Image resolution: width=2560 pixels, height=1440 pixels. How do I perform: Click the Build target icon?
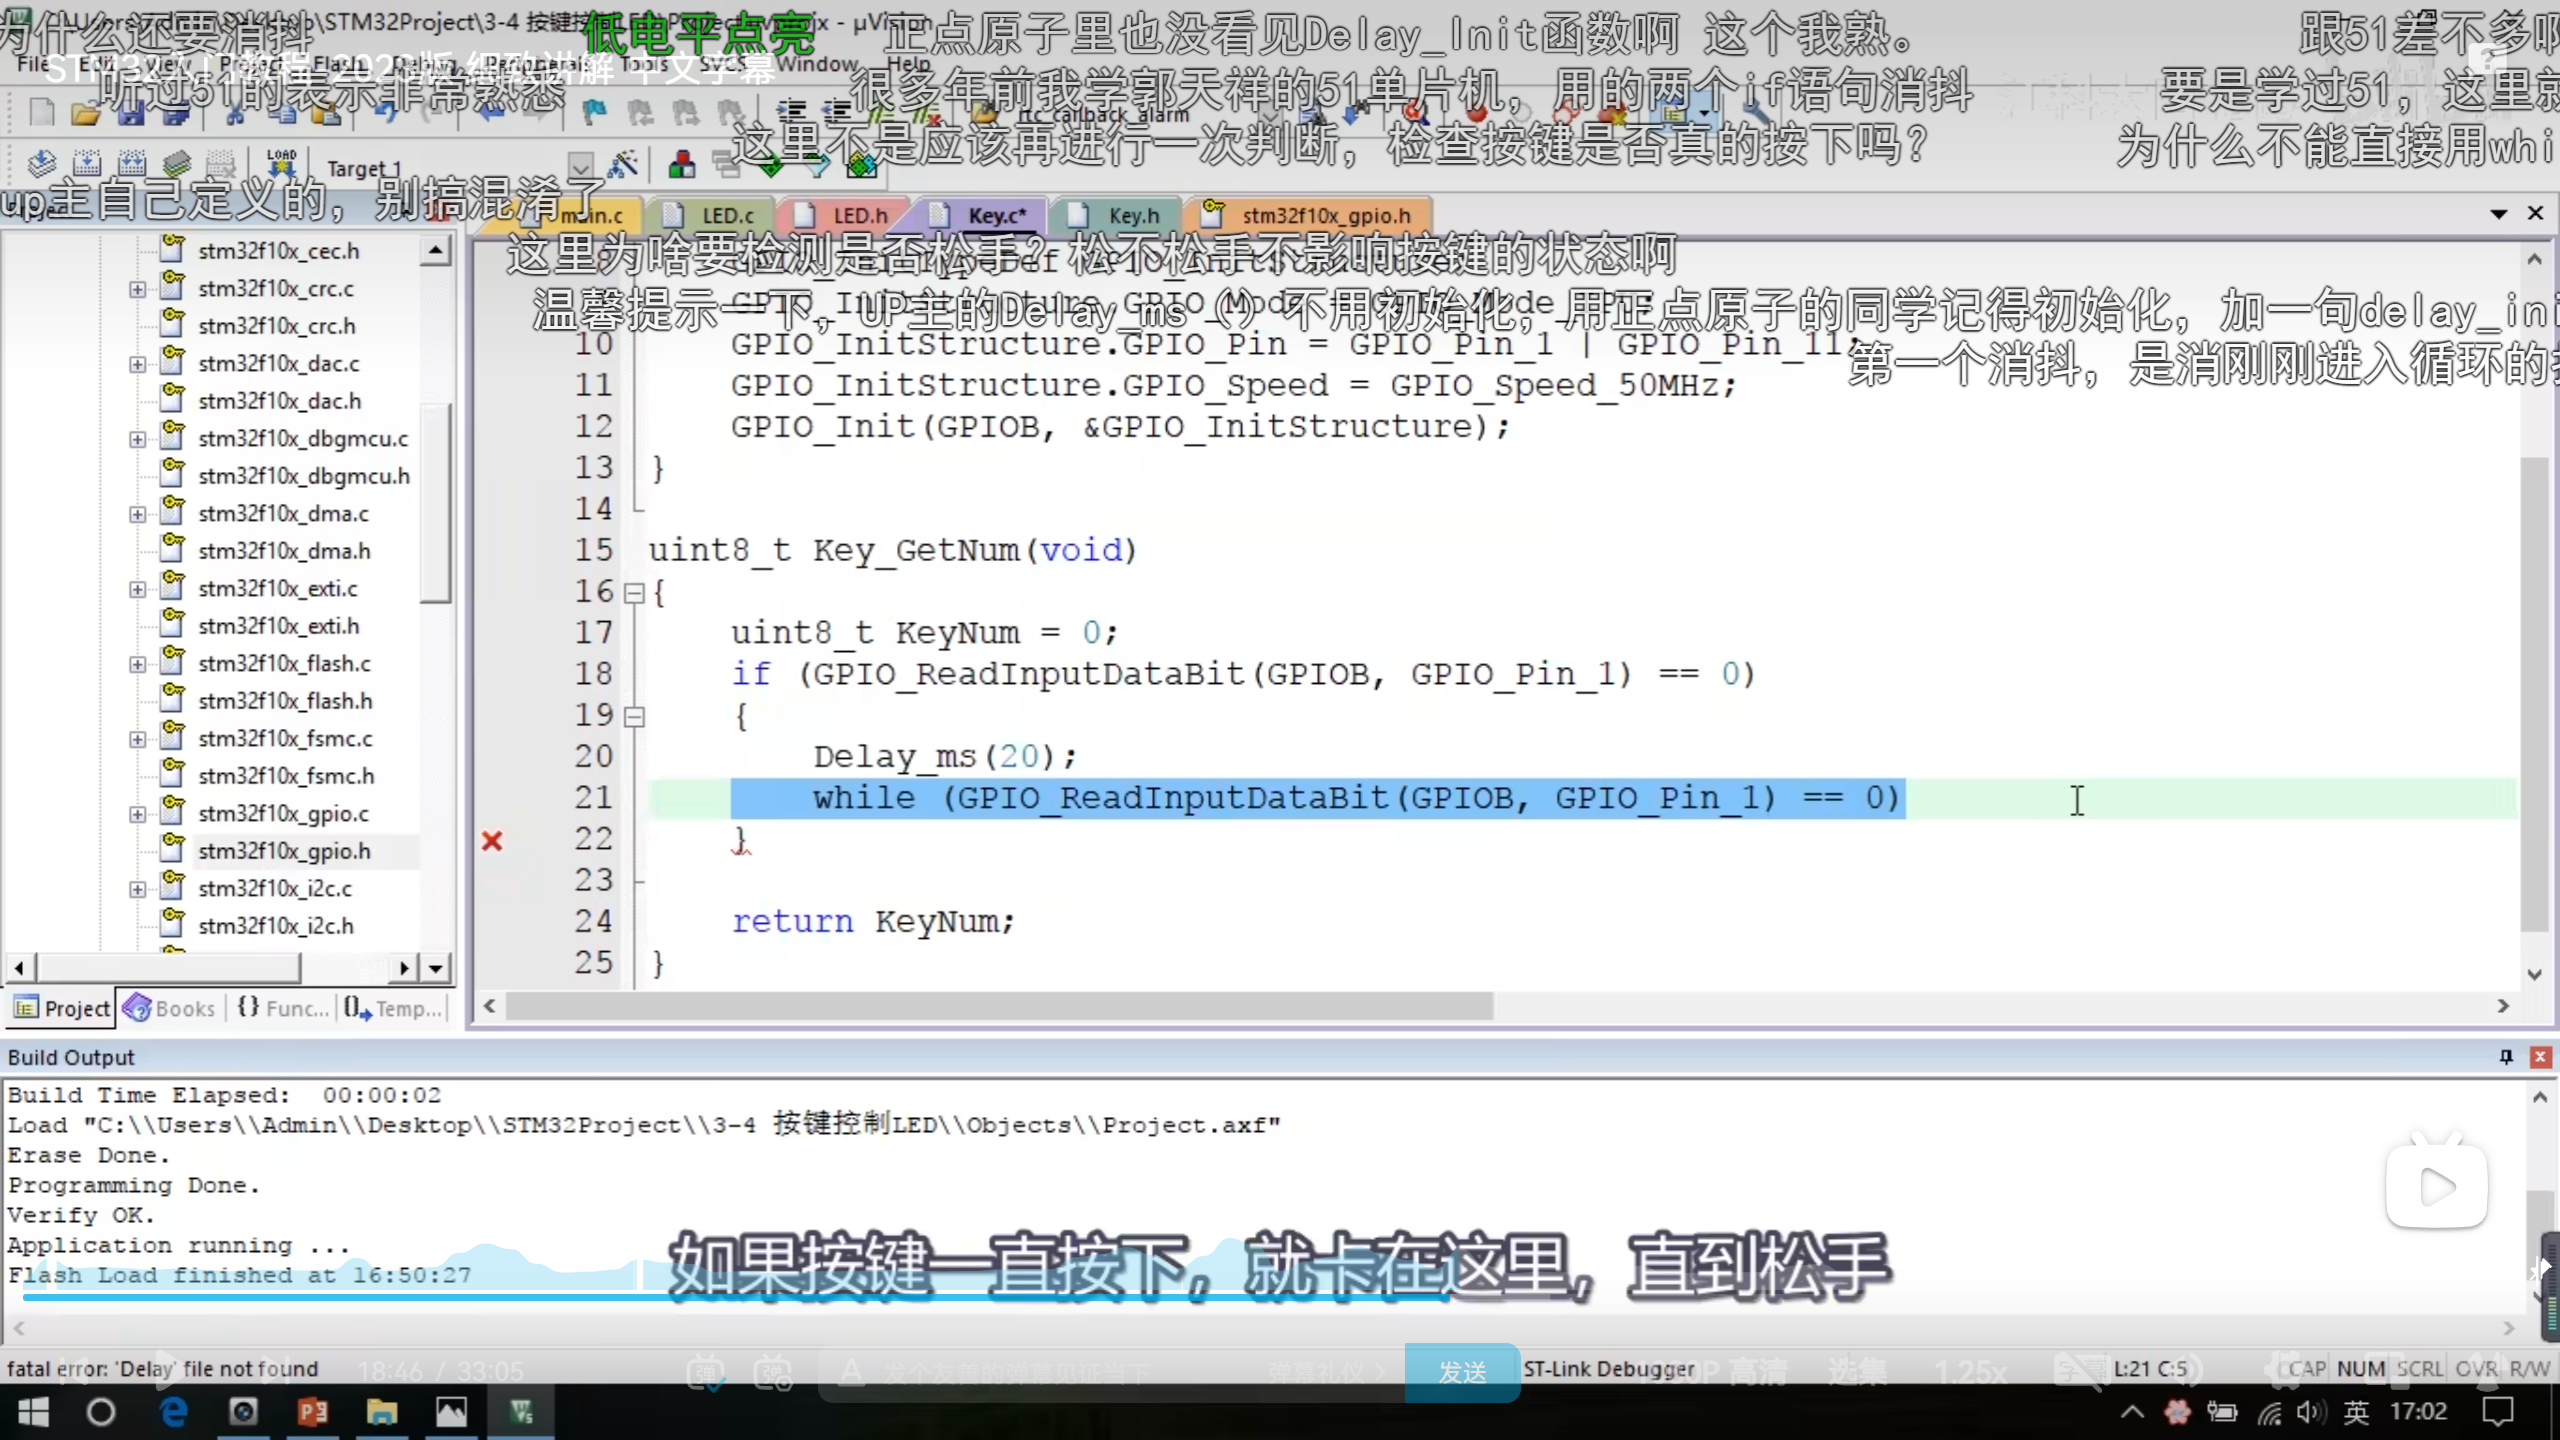click(x=86, y=163)
